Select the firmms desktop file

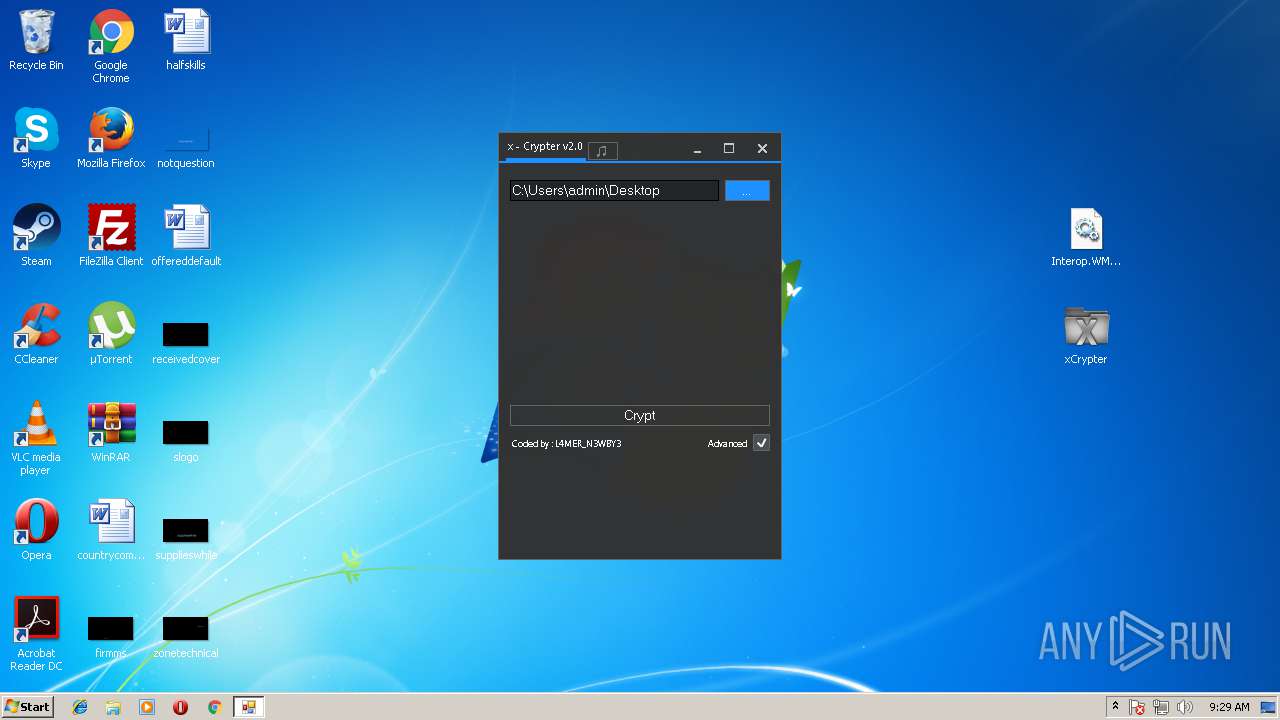[x=111, y=636]
